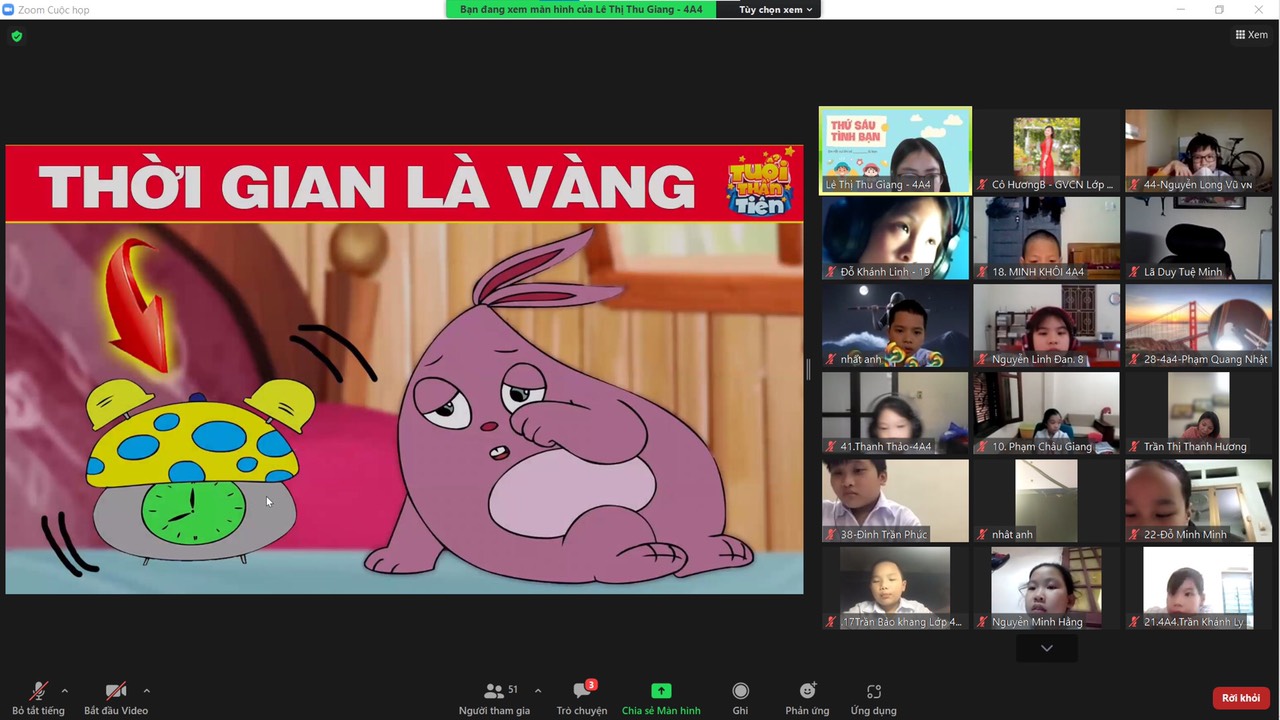This screenshot has width=1280, height=720.
Task: Open the Người tham gia participants panel
Action: (x=494, y=697)
